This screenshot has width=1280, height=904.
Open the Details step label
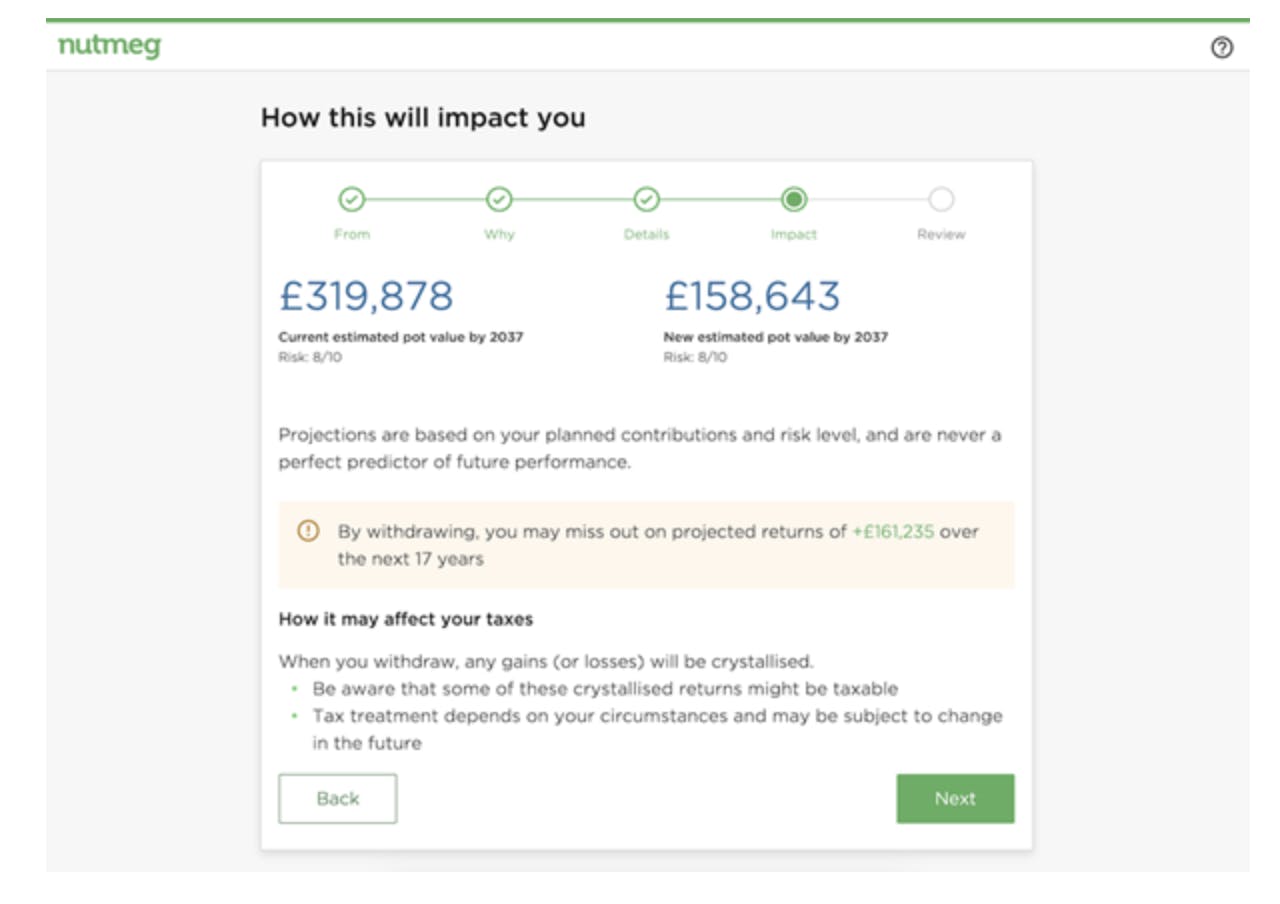[x=646, y=234]
